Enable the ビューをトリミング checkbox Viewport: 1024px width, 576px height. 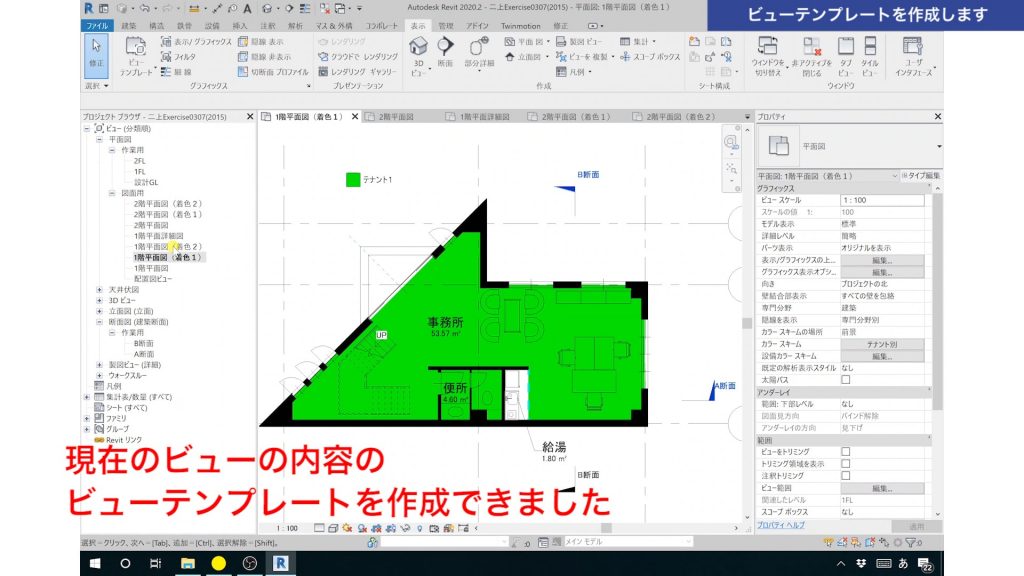(x=845, y=451)
